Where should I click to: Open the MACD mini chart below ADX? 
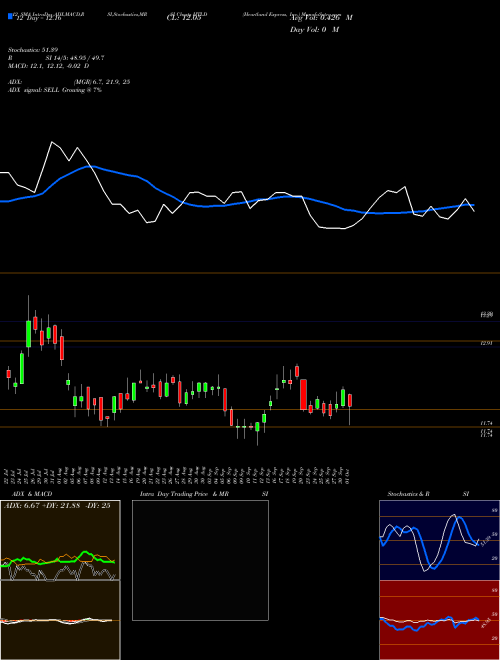pos(60,620)
